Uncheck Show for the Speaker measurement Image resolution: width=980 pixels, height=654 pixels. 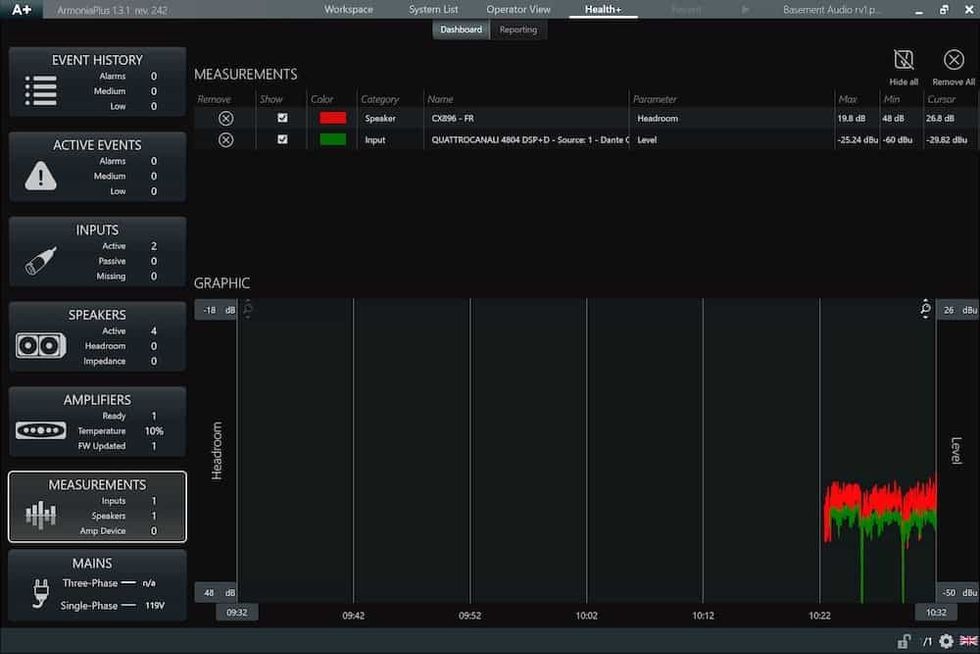tap(282, 118)
